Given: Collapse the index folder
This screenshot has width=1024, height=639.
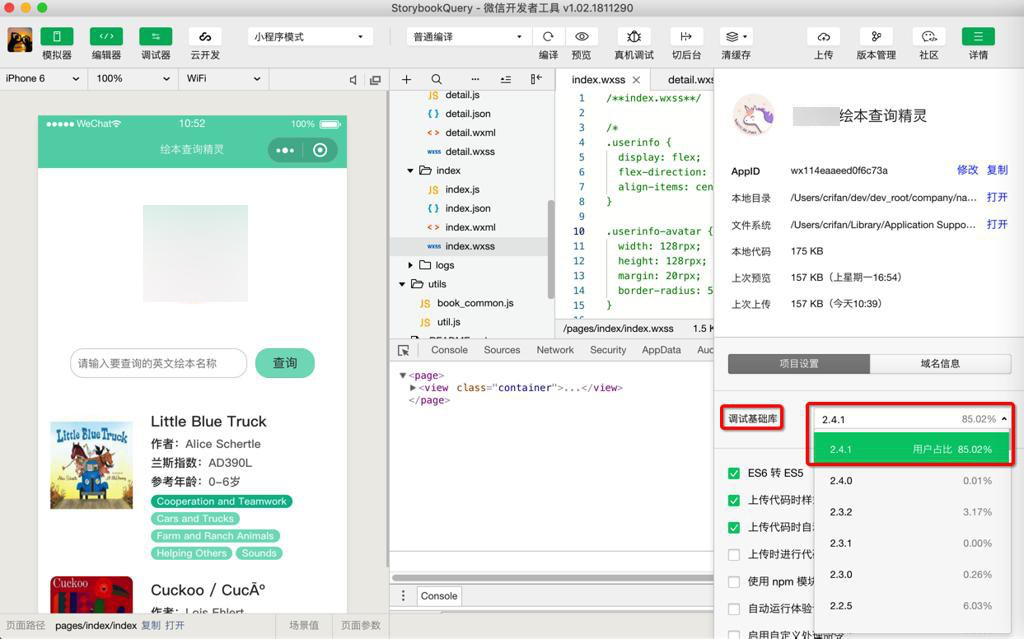Looking at the screenshot, I should pos(410,171).
